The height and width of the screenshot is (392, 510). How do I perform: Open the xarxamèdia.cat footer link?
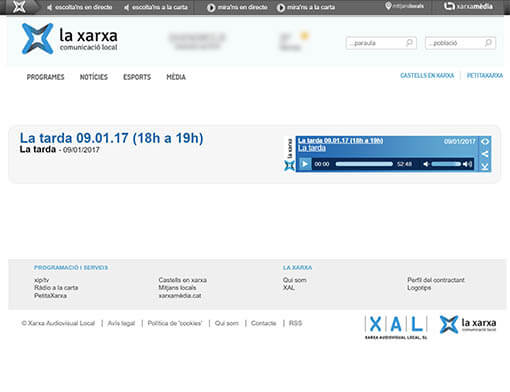pos(180,296)
